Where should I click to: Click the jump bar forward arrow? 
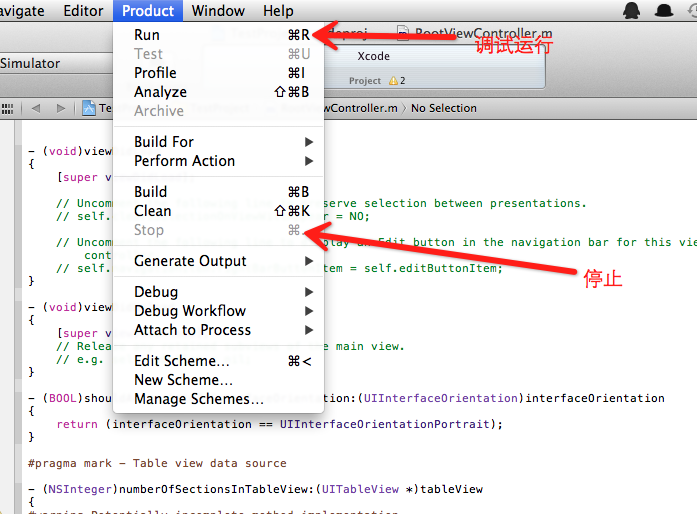point(61,108)
